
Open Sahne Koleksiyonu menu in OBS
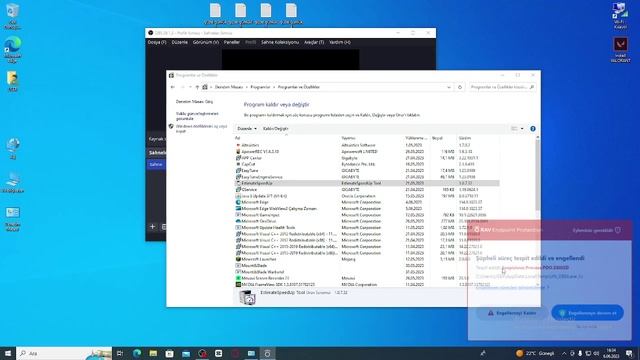click(280, 42)
